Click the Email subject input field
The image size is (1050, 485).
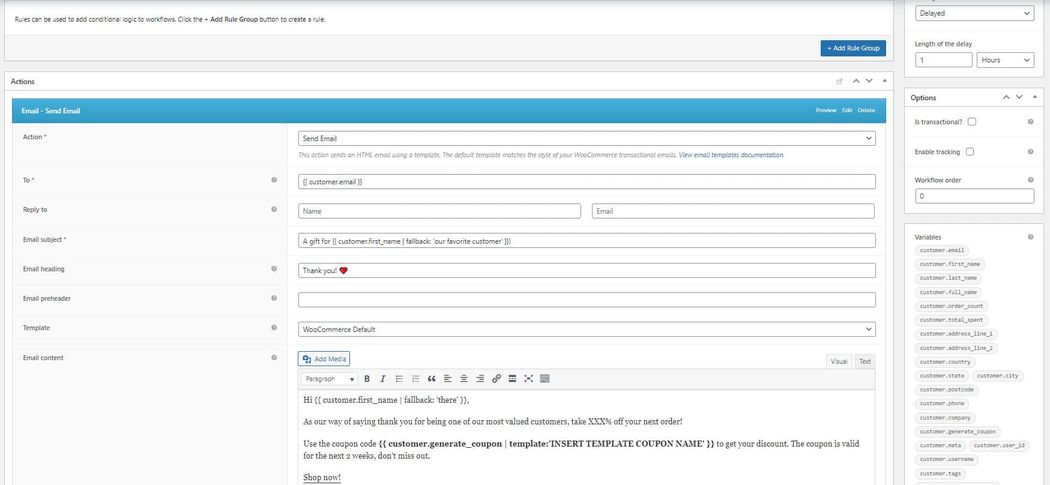pyautogui.click(x=587, y=240)
